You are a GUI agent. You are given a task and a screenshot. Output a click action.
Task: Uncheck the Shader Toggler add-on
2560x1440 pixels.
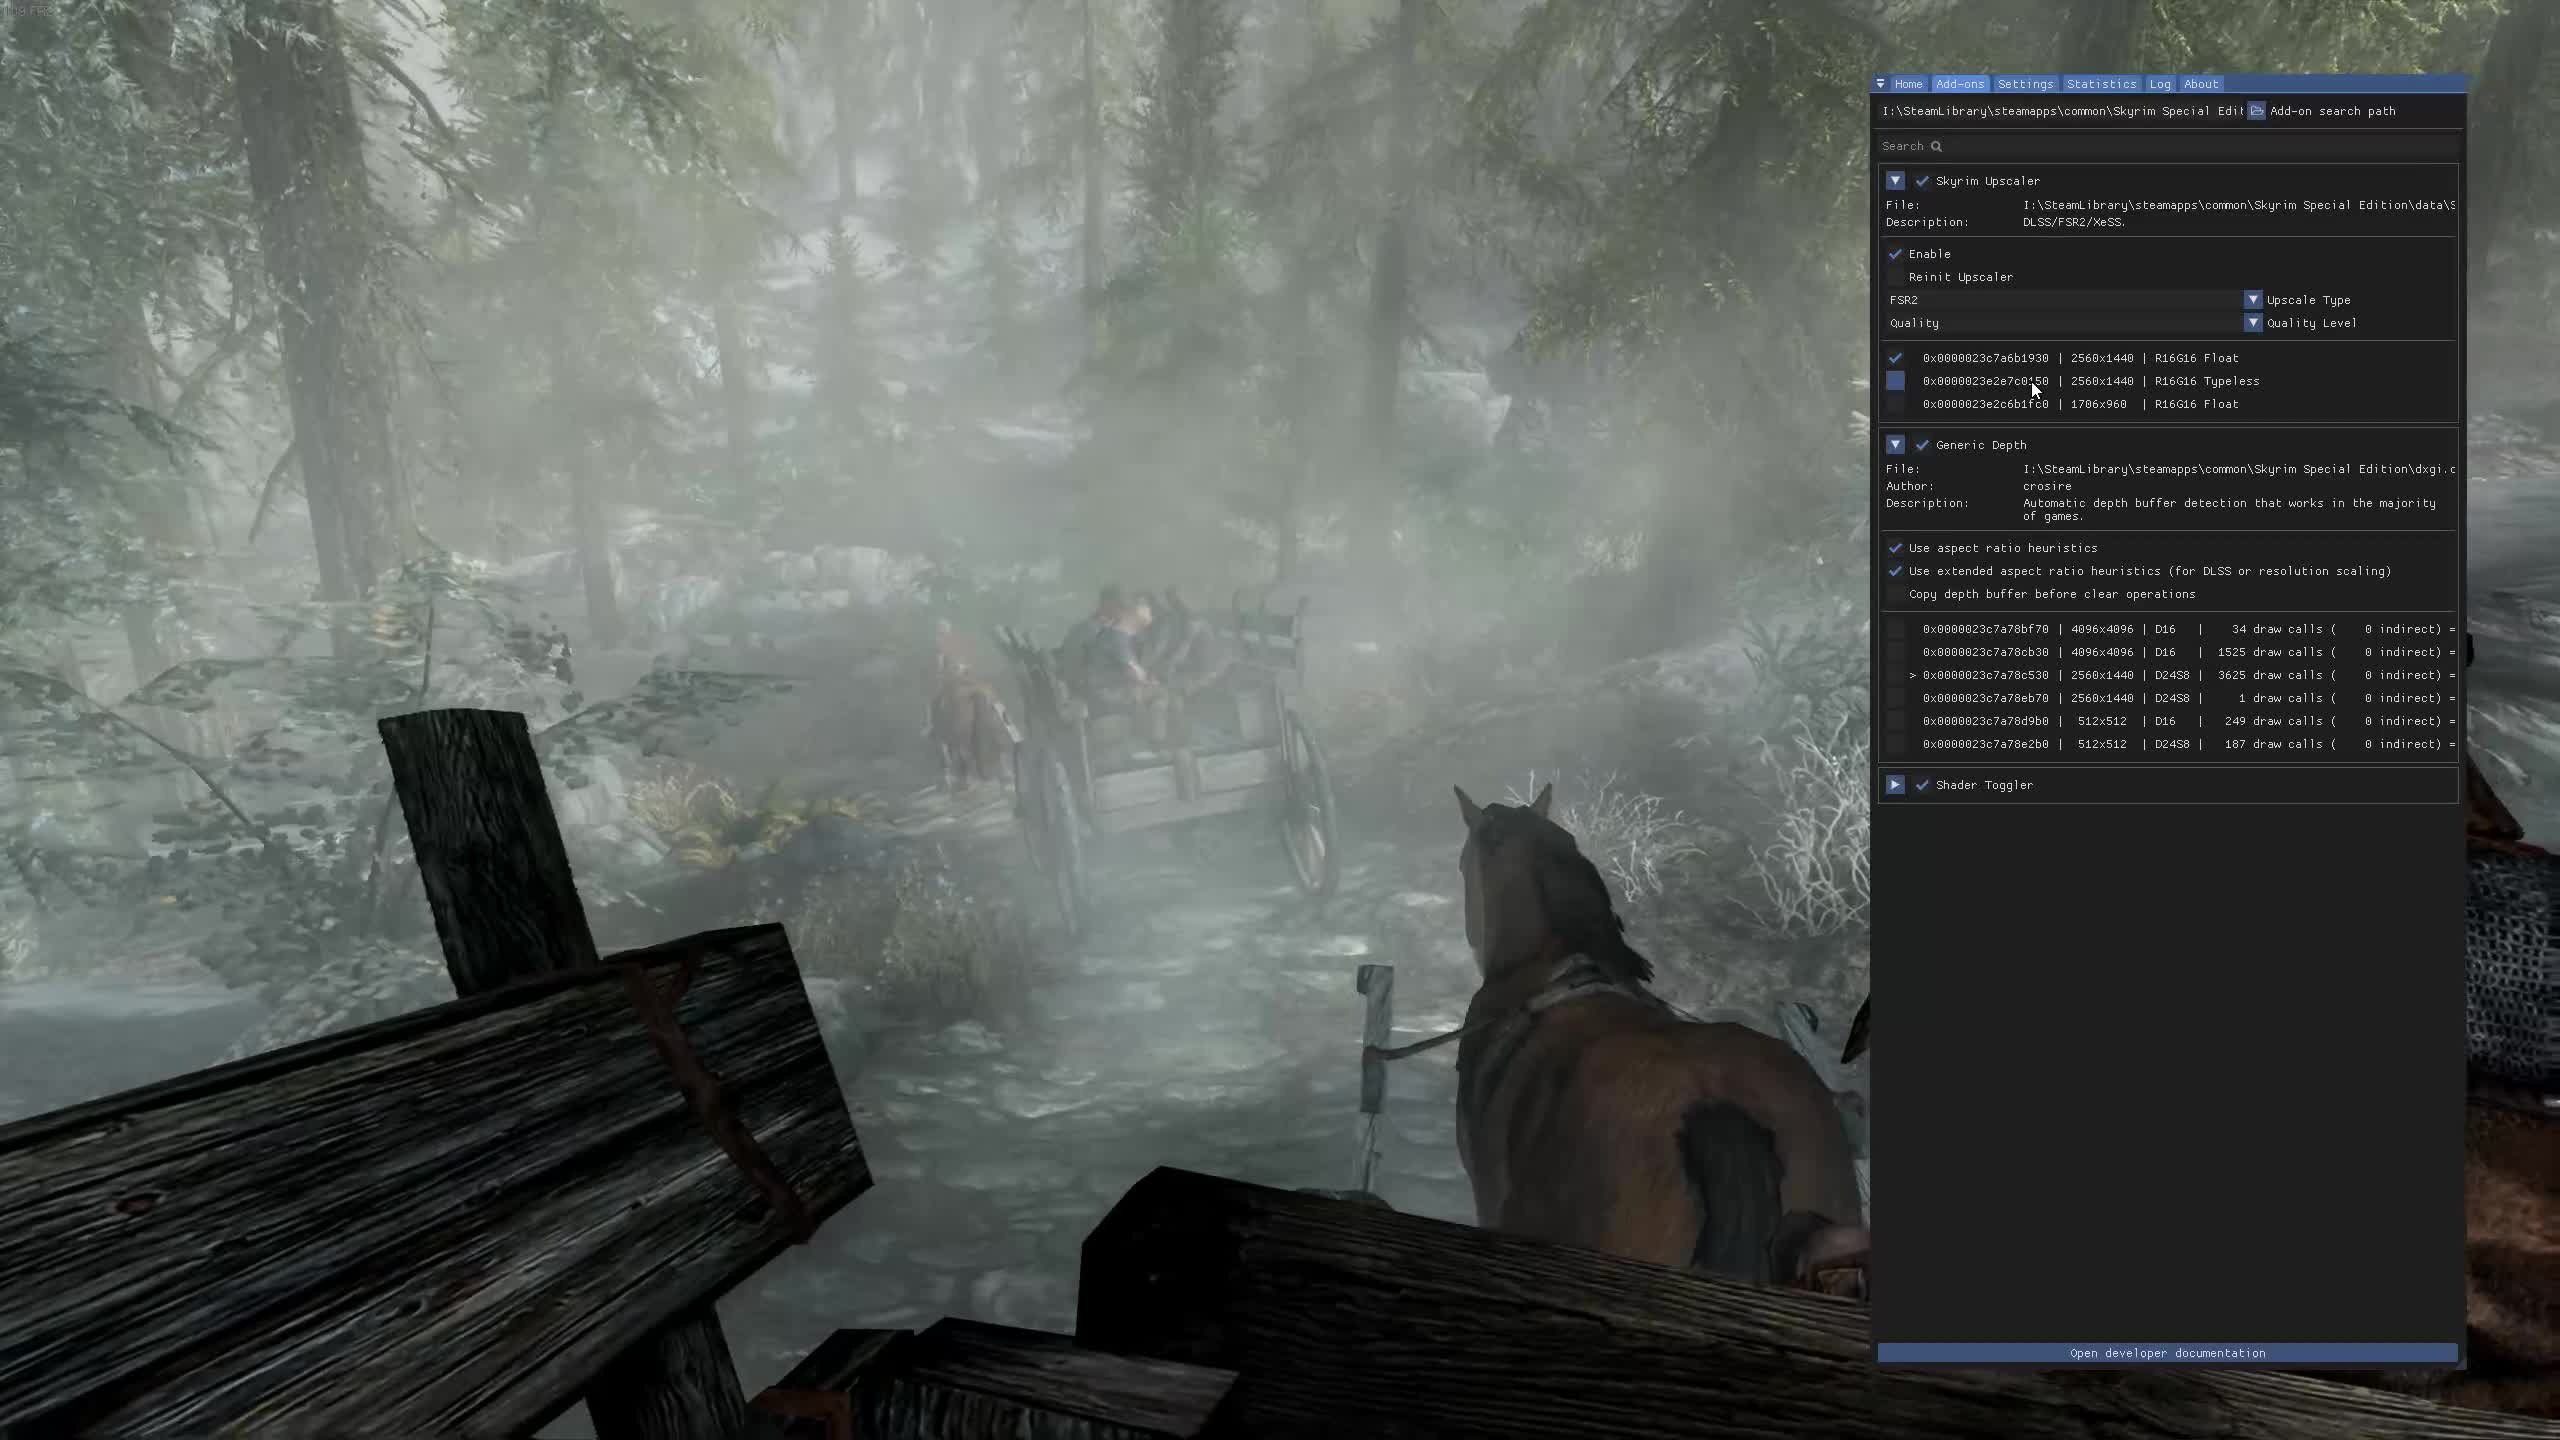click(x=1922, y=785)
